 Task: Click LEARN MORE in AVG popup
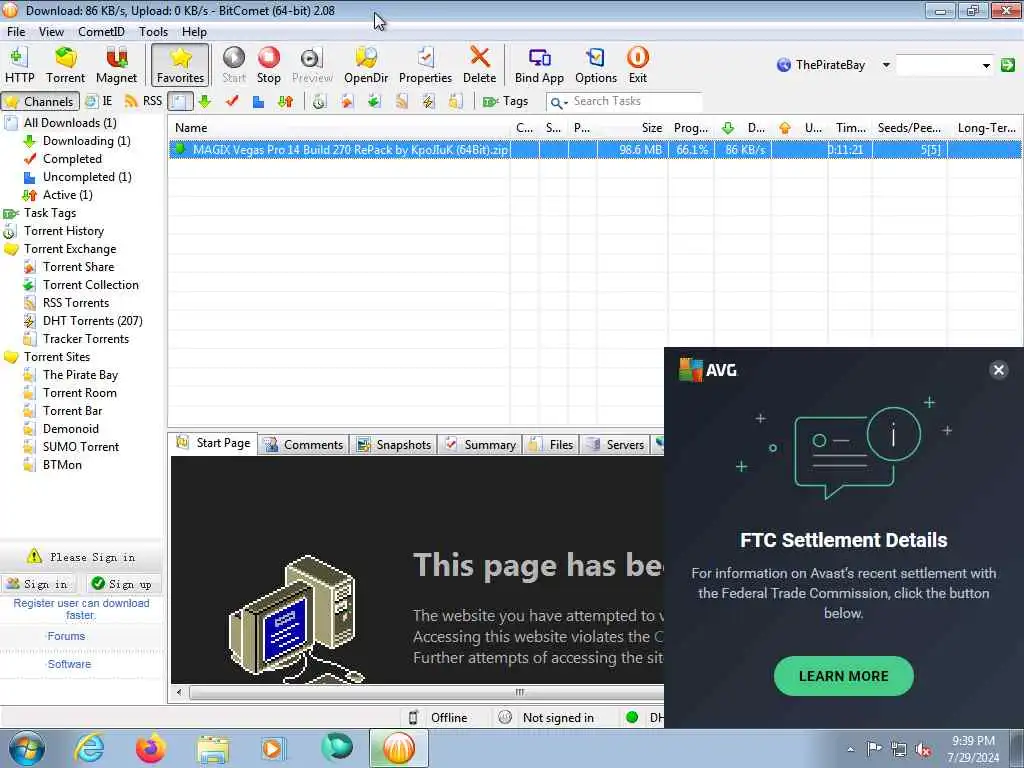click(843, 676)
